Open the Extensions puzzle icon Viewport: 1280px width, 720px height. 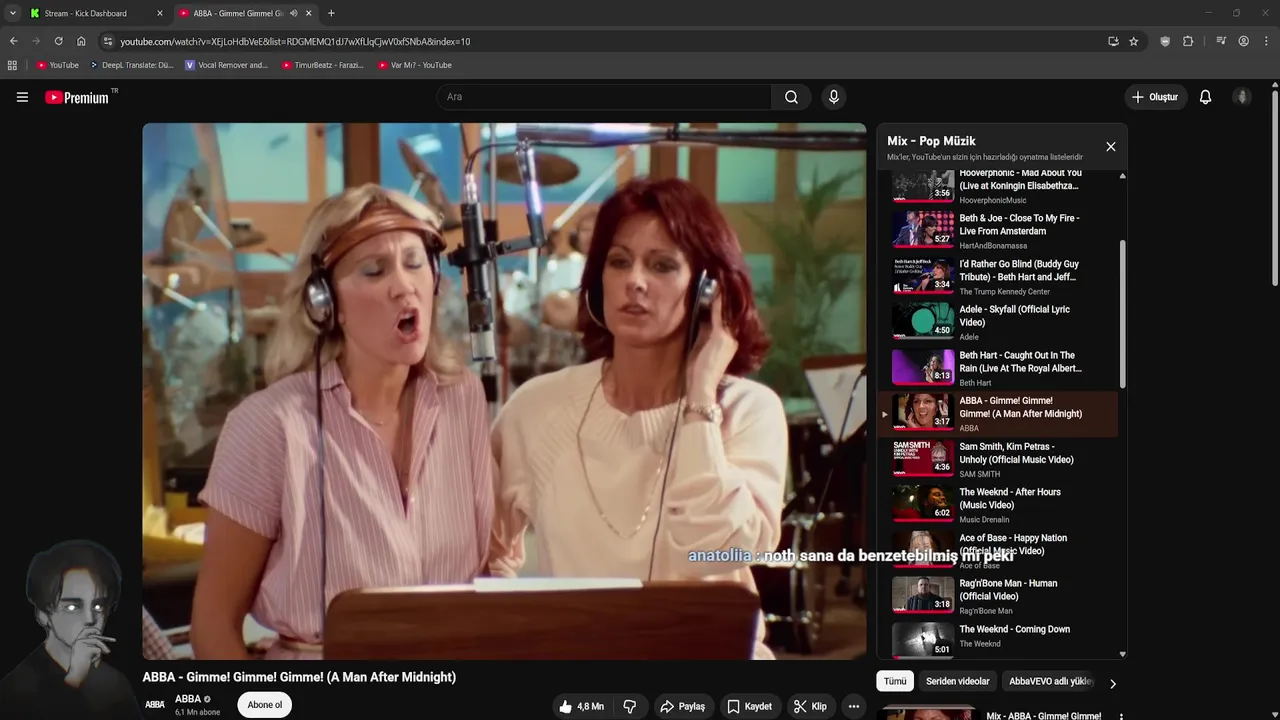pos(1188,41)
